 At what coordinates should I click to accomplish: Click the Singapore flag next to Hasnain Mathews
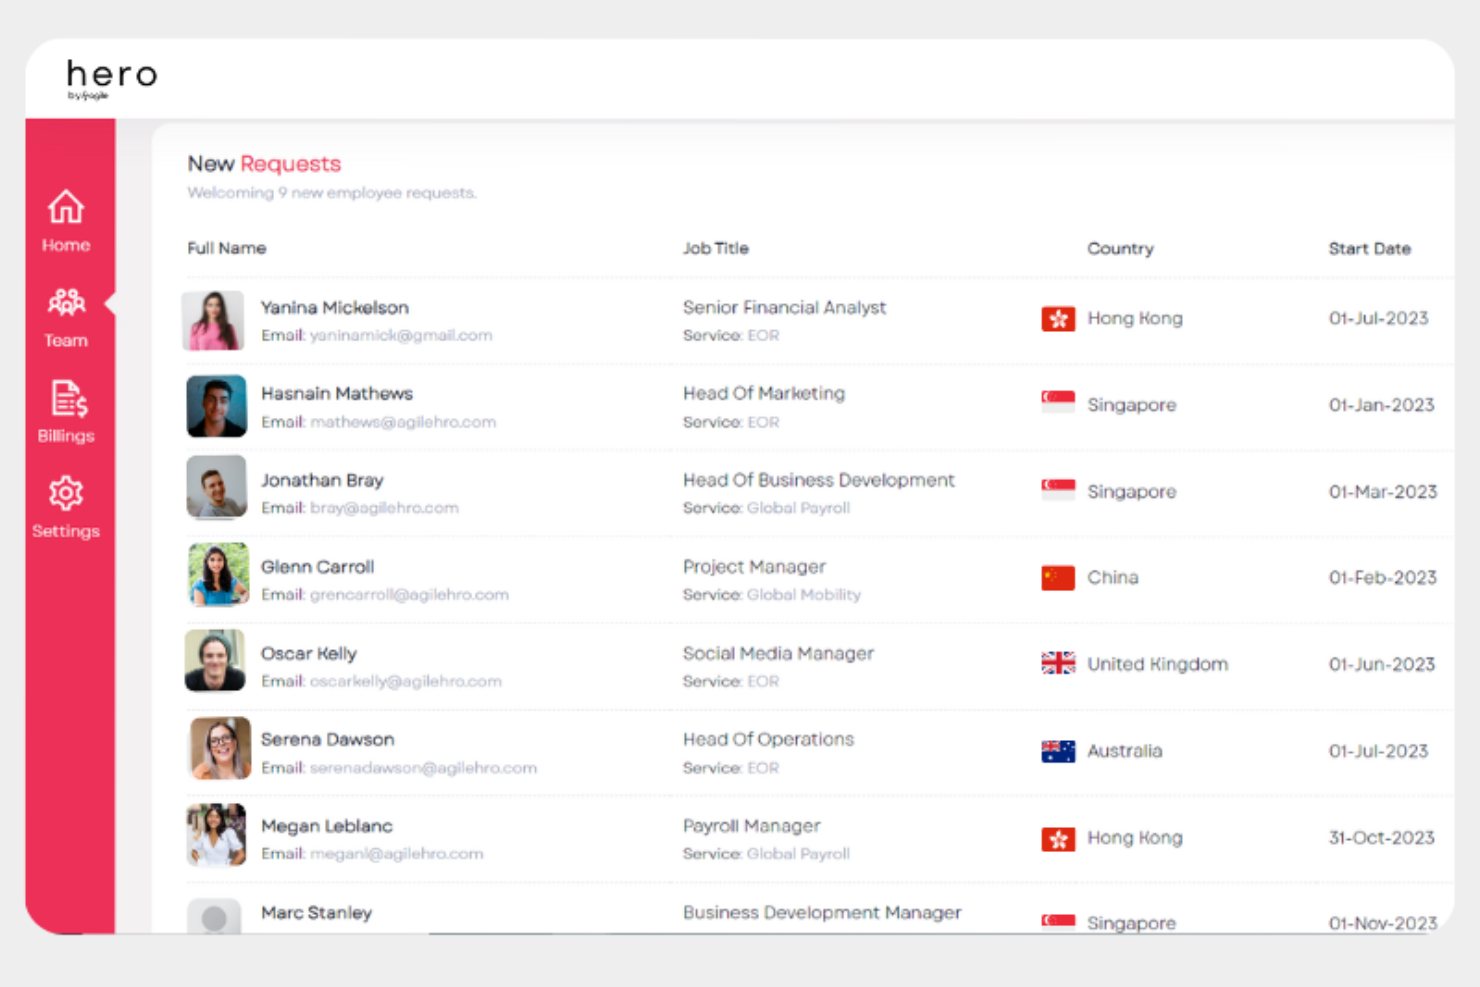click(1057, 404)
